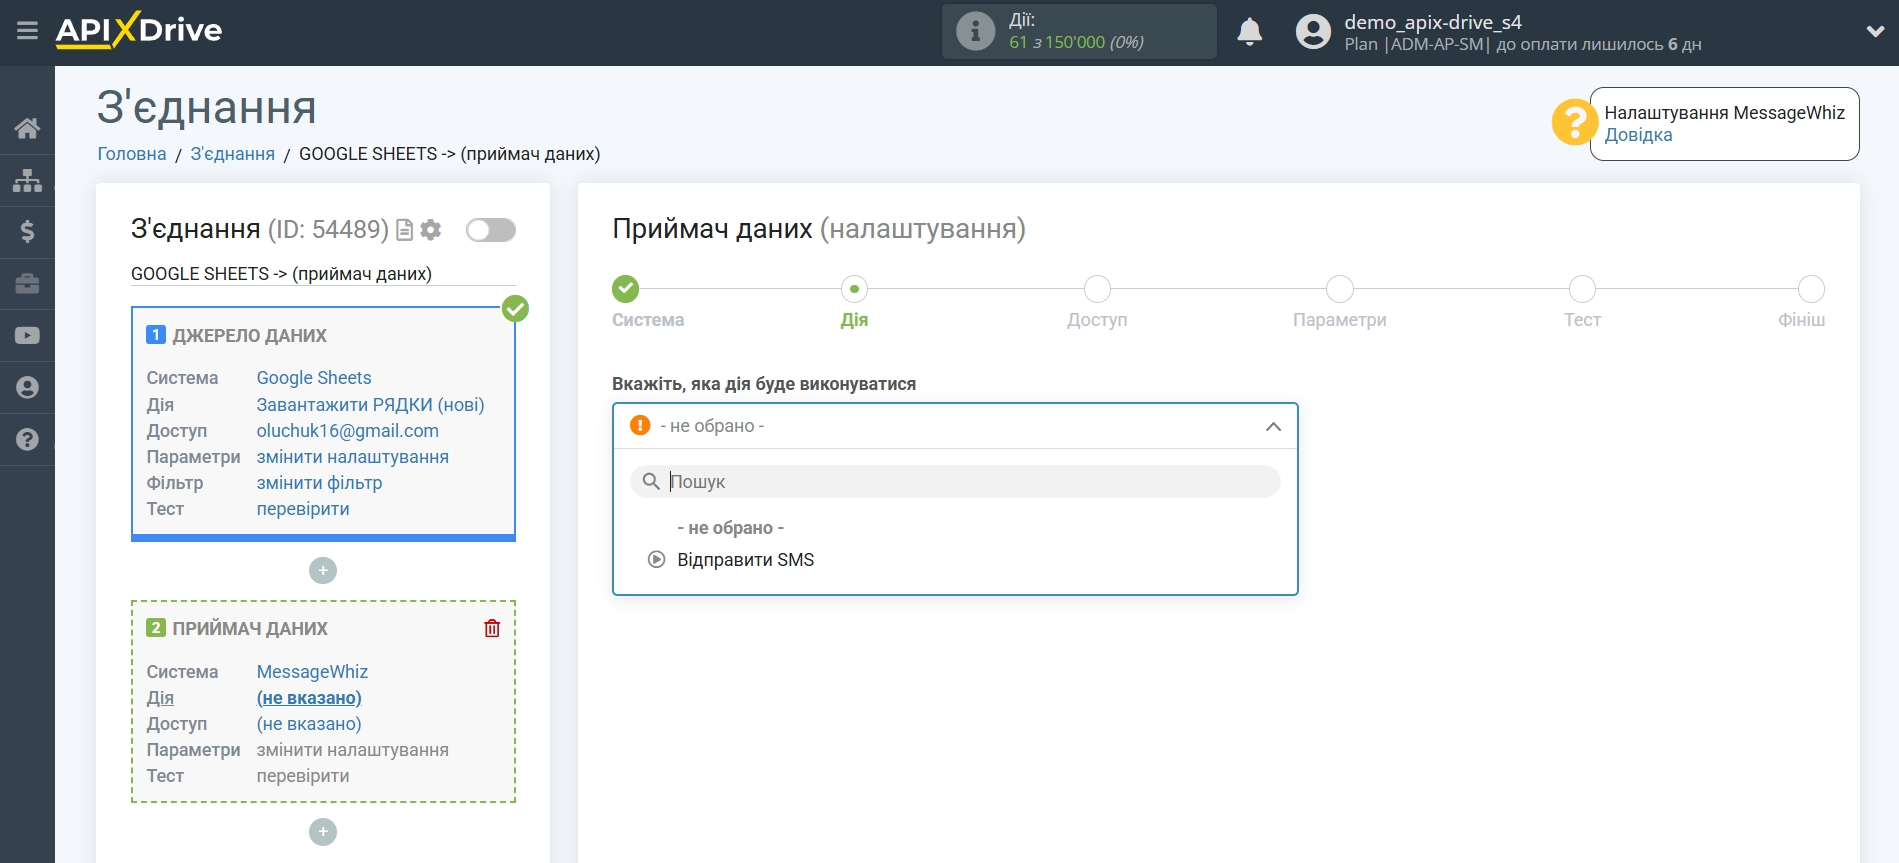Image resolution: width=1899 pixels, height=863 pixels.
Task: Add step between source and receiver
Action: click(x=323, y=571)
